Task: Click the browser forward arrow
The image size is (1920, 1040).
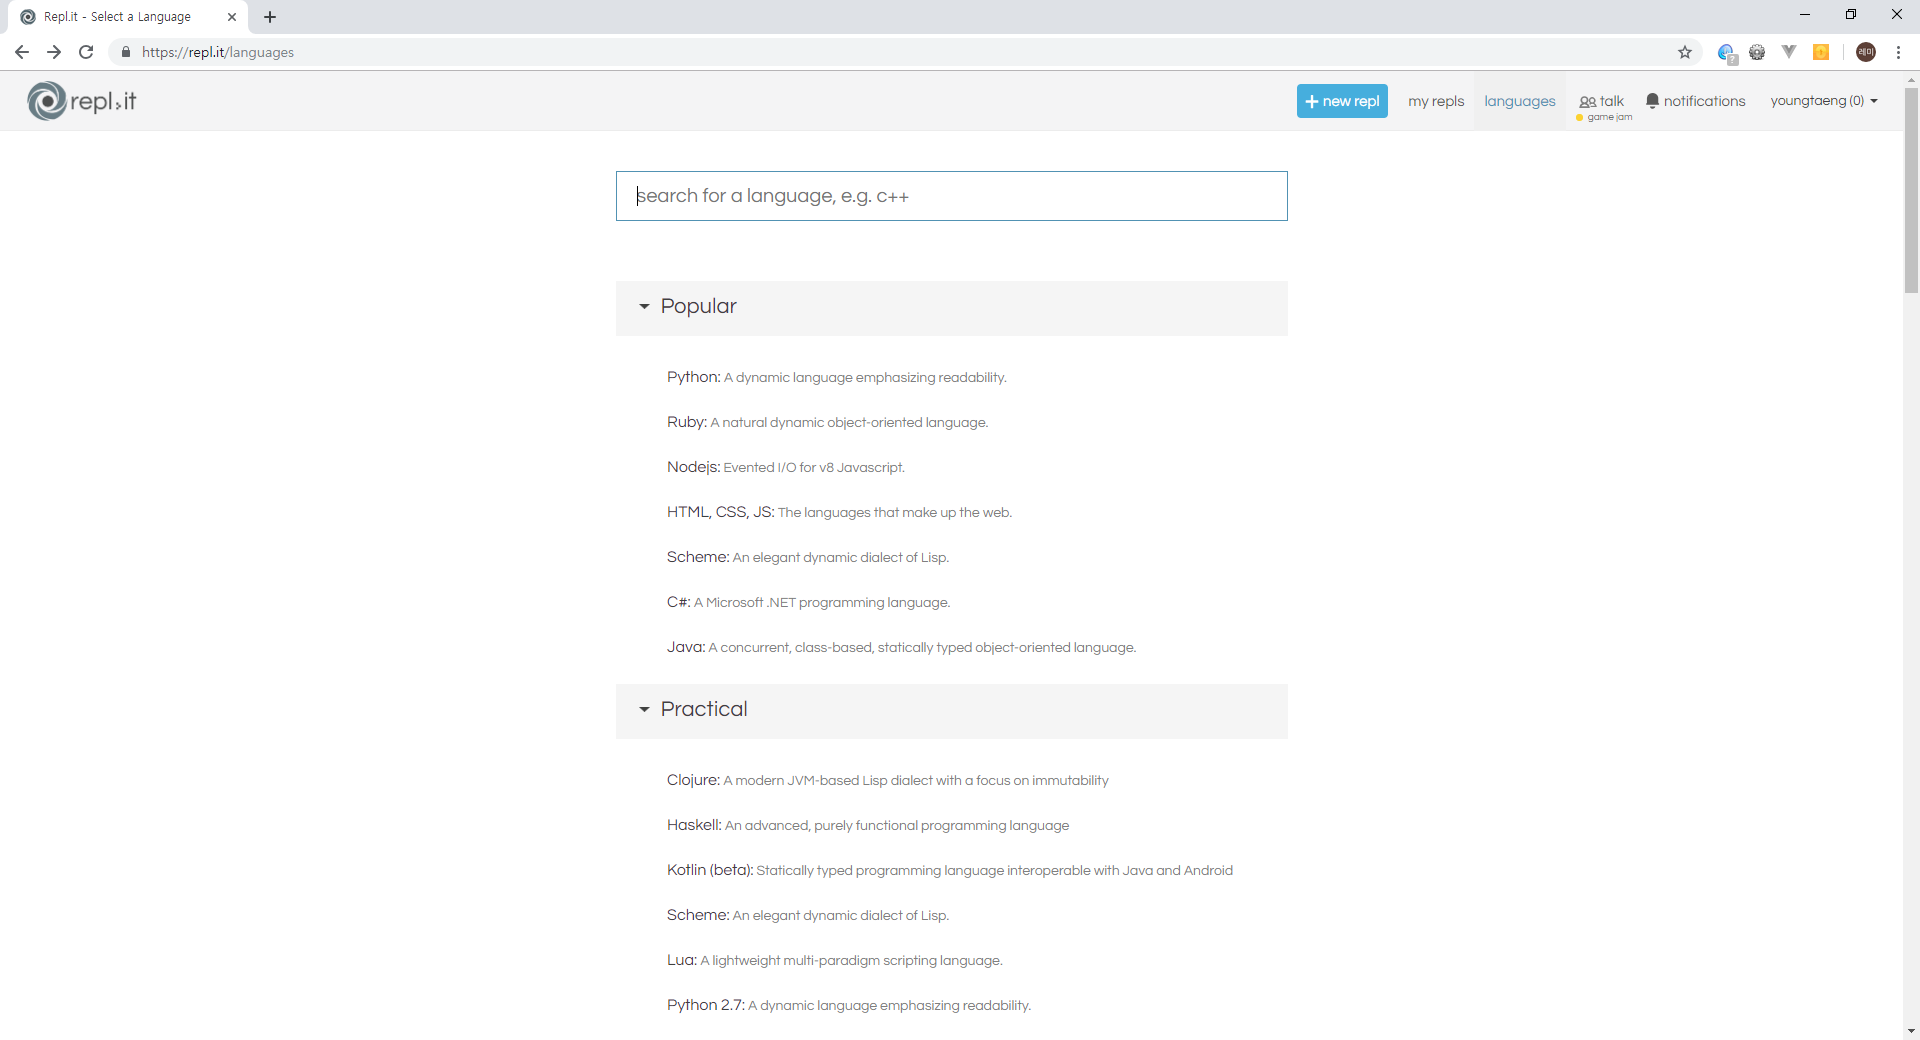Action: tap(54, 52)
